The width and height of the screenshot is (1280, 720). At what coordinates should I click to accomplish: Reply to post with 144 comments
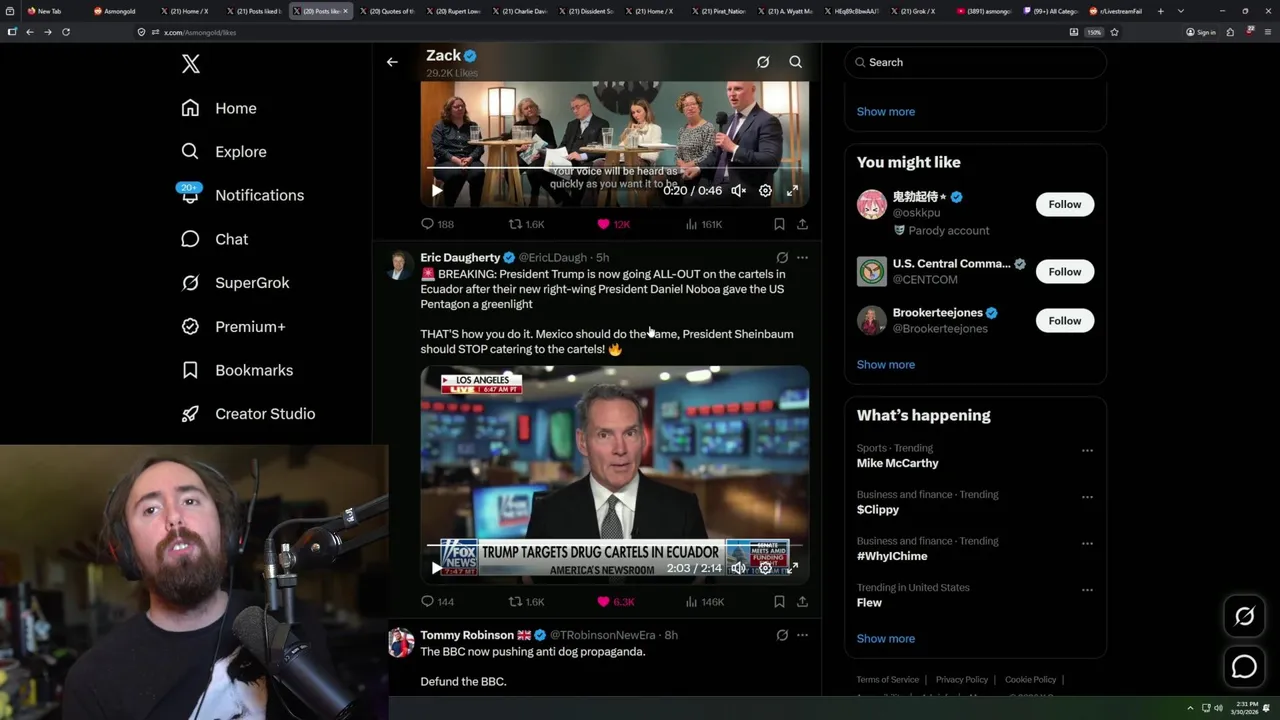click(437, 602)
